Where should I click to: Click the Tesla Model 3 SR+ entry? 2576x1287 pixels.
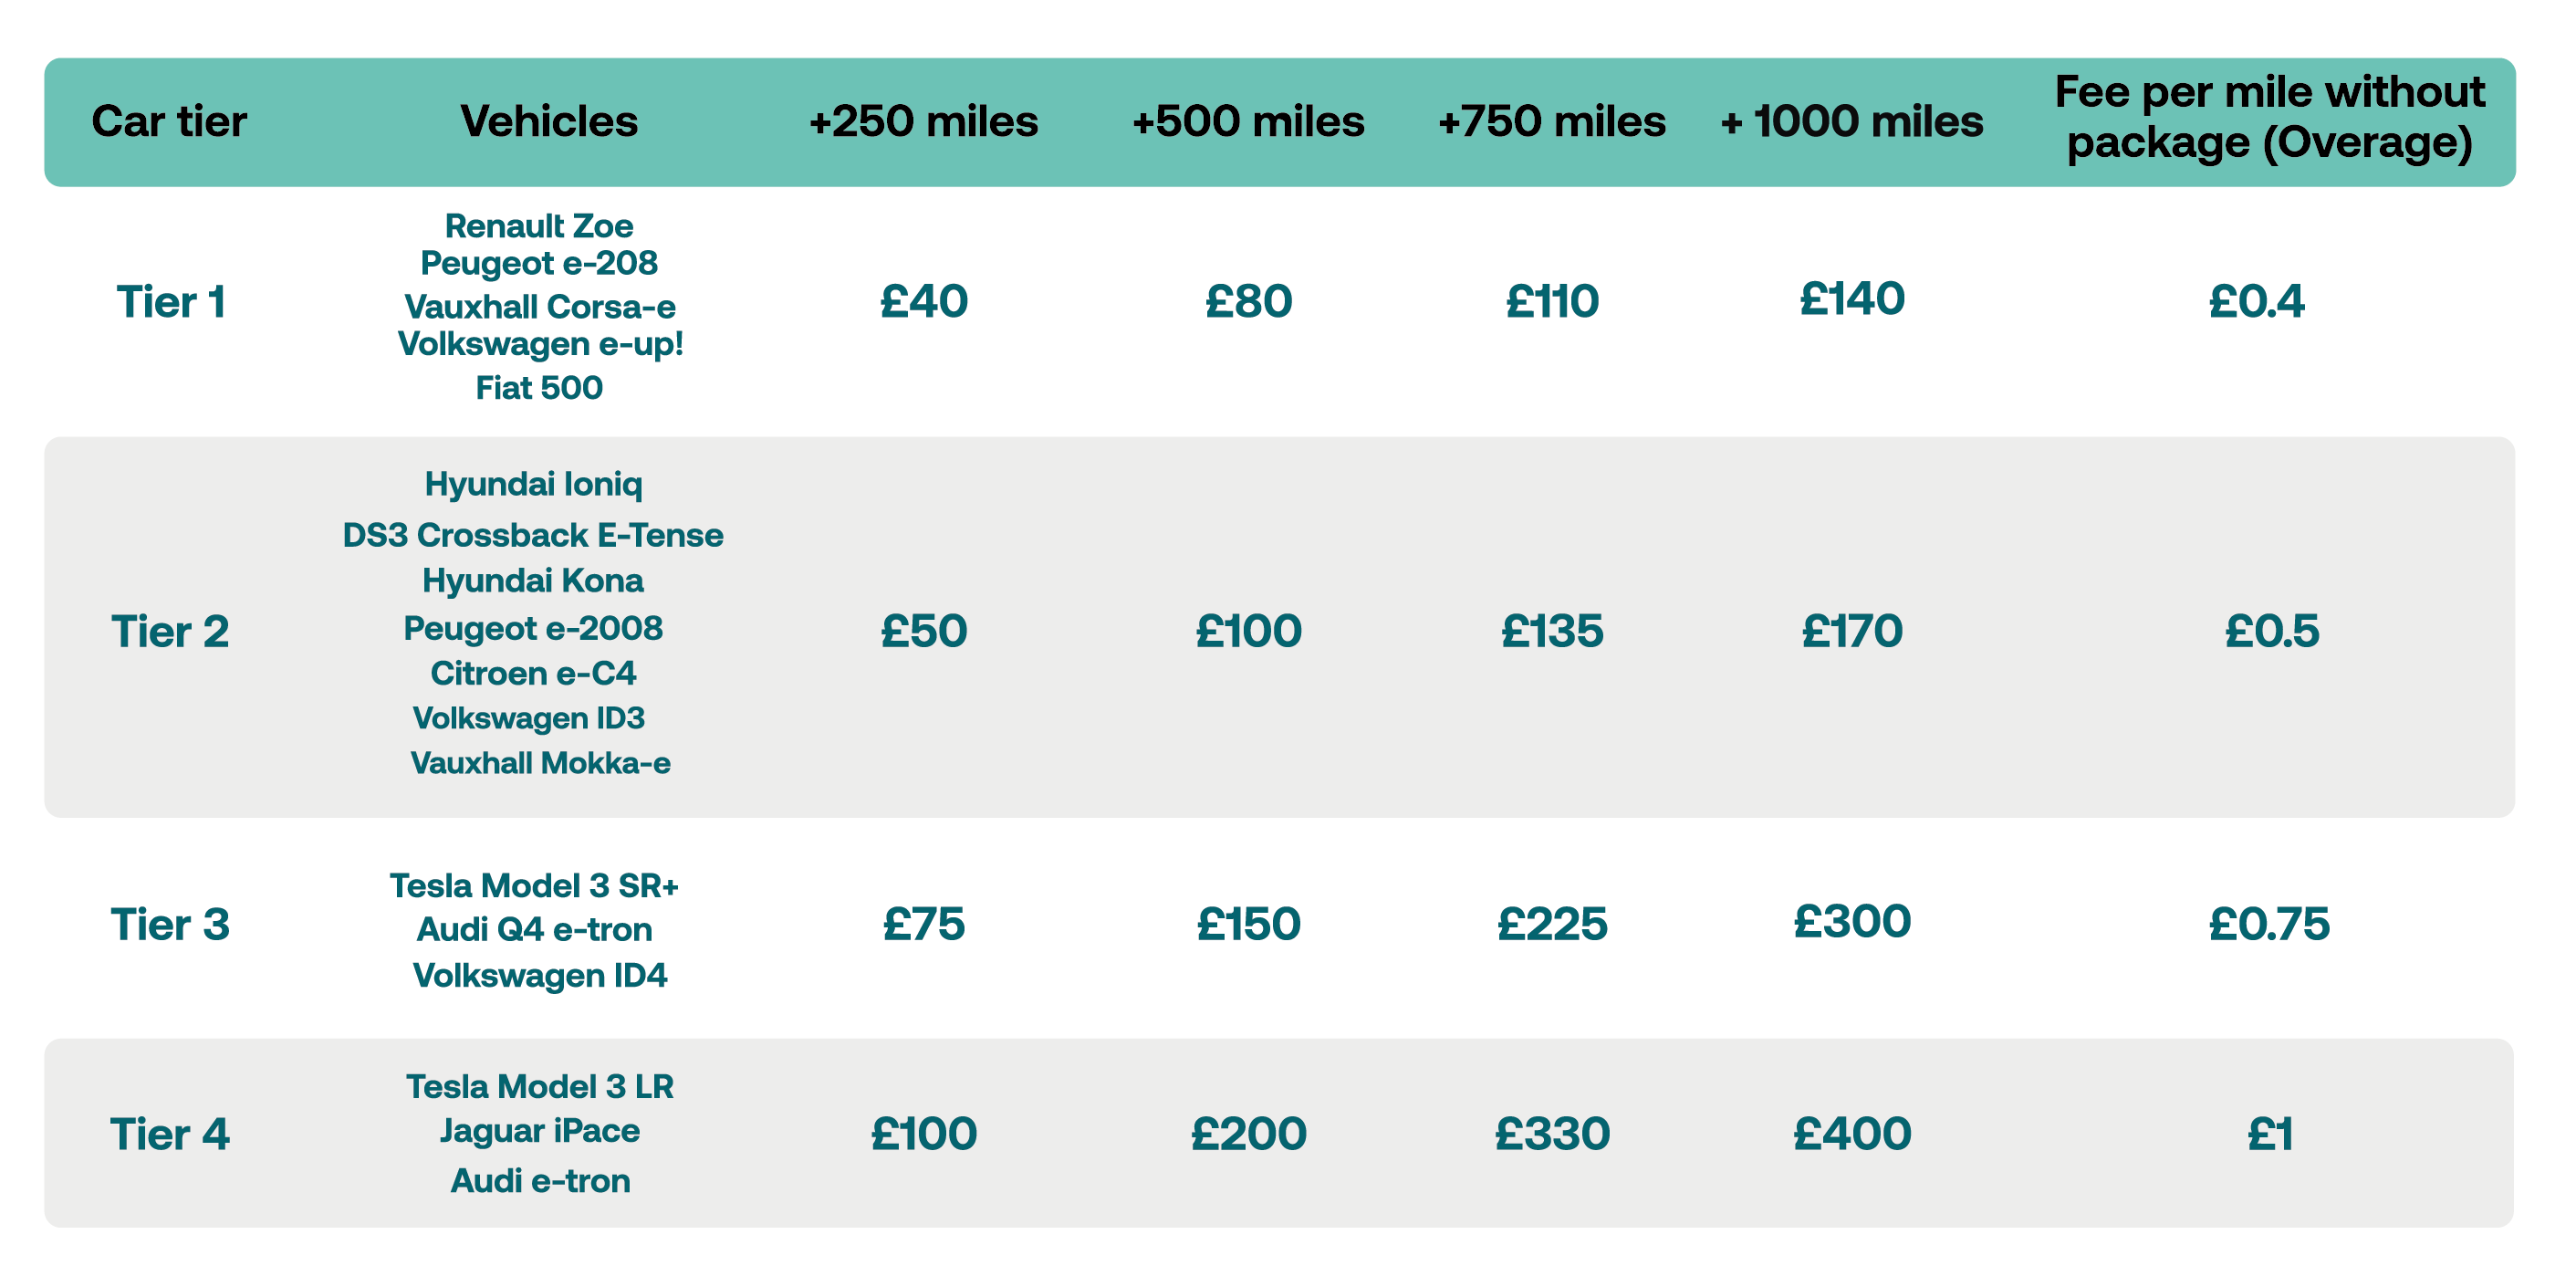coord(534,886)
